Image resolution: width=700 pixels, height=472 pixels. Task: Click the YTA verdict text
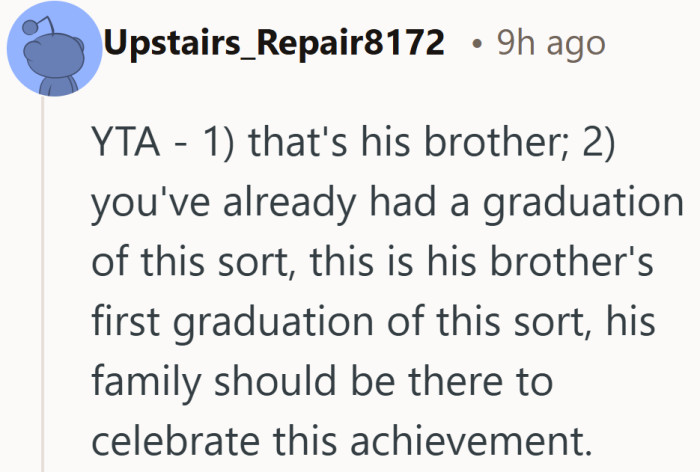125,142
